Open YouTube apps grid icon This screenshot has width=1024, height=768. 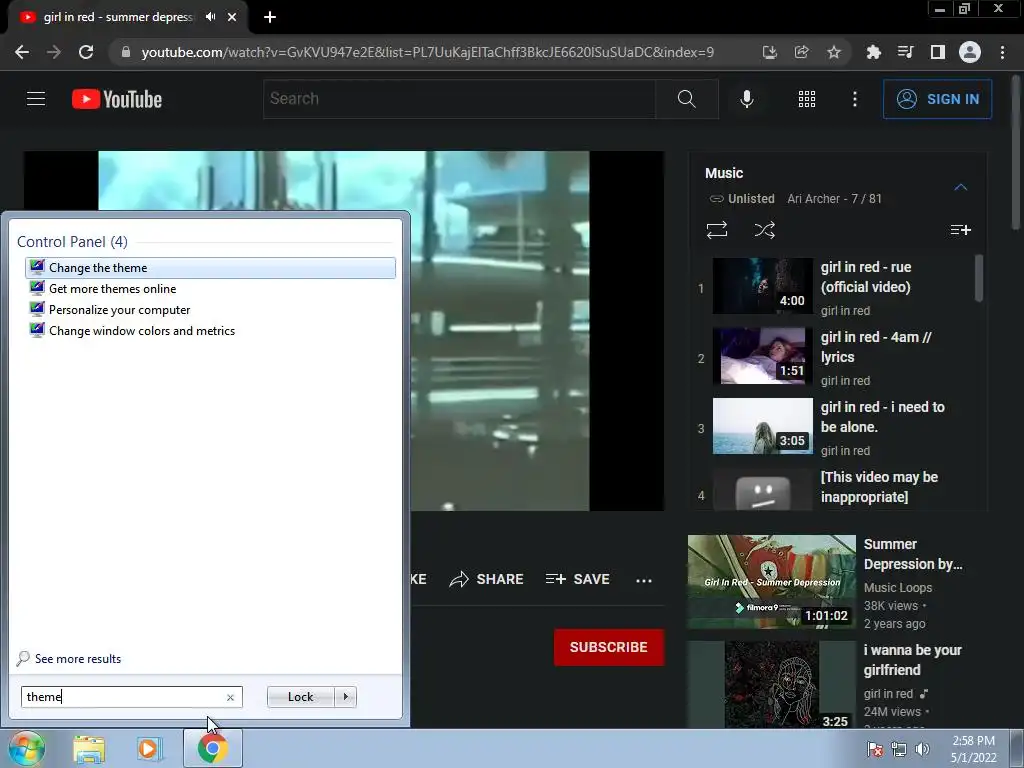pyautogui.click(x=807, y=99)
